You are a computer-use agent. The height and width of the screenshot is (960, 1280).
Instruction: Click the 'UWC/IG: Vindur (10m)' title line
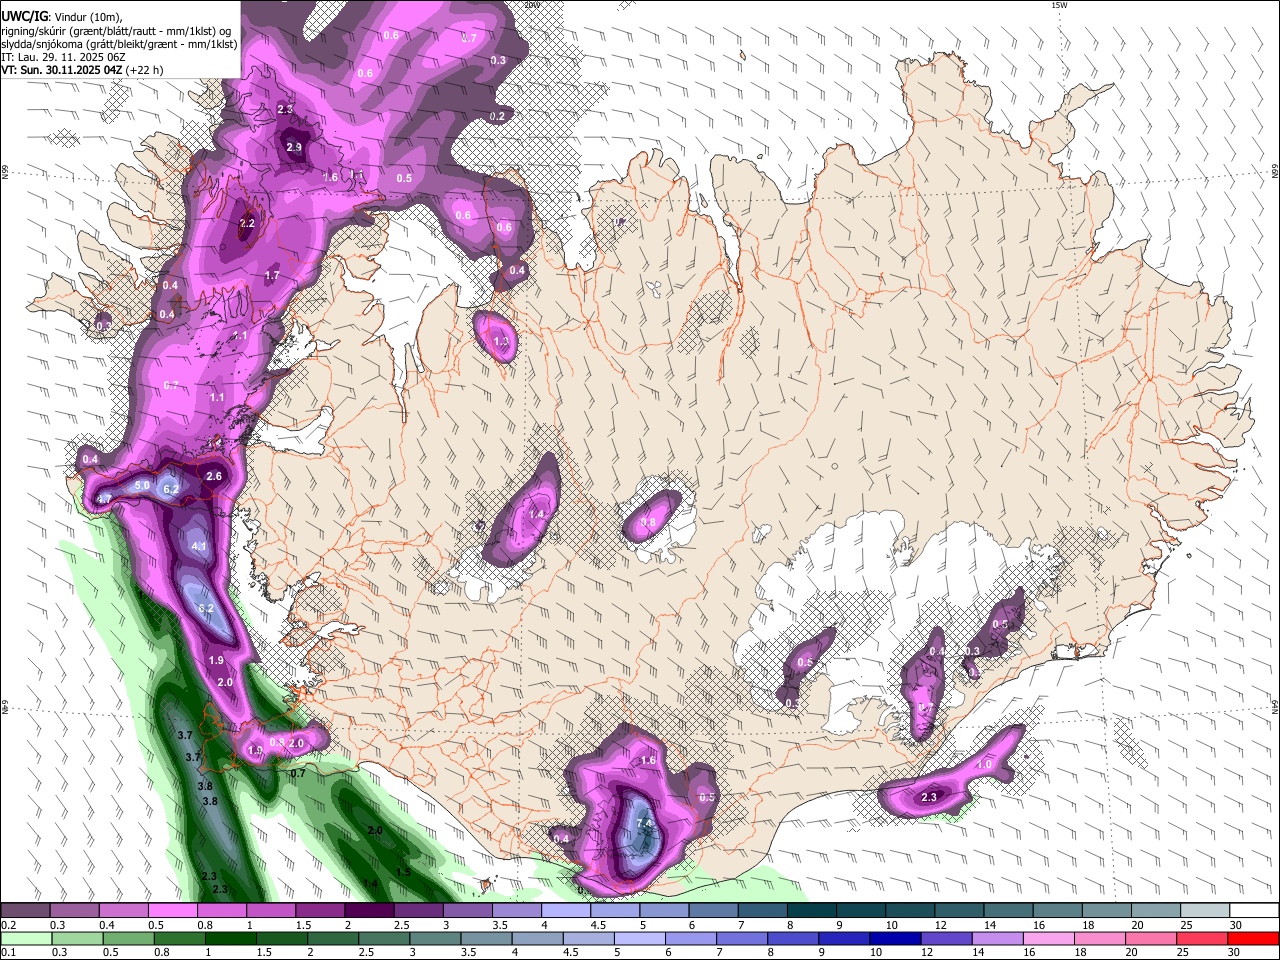click(61, 17)
